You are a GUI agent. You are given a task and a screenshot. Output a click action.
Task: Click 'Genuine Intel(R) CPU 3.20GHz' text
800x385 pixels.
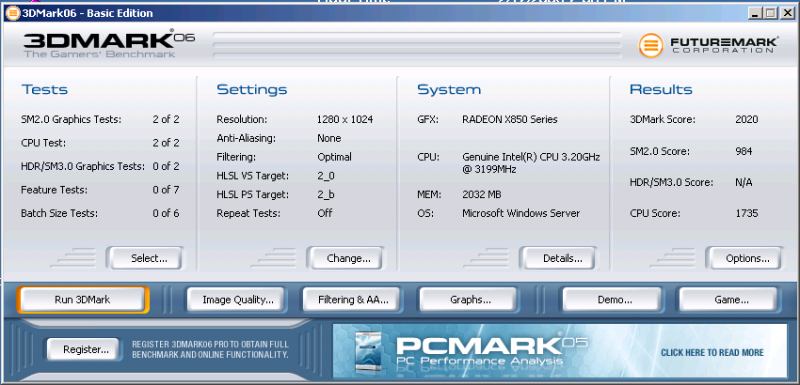coord(531,157)
